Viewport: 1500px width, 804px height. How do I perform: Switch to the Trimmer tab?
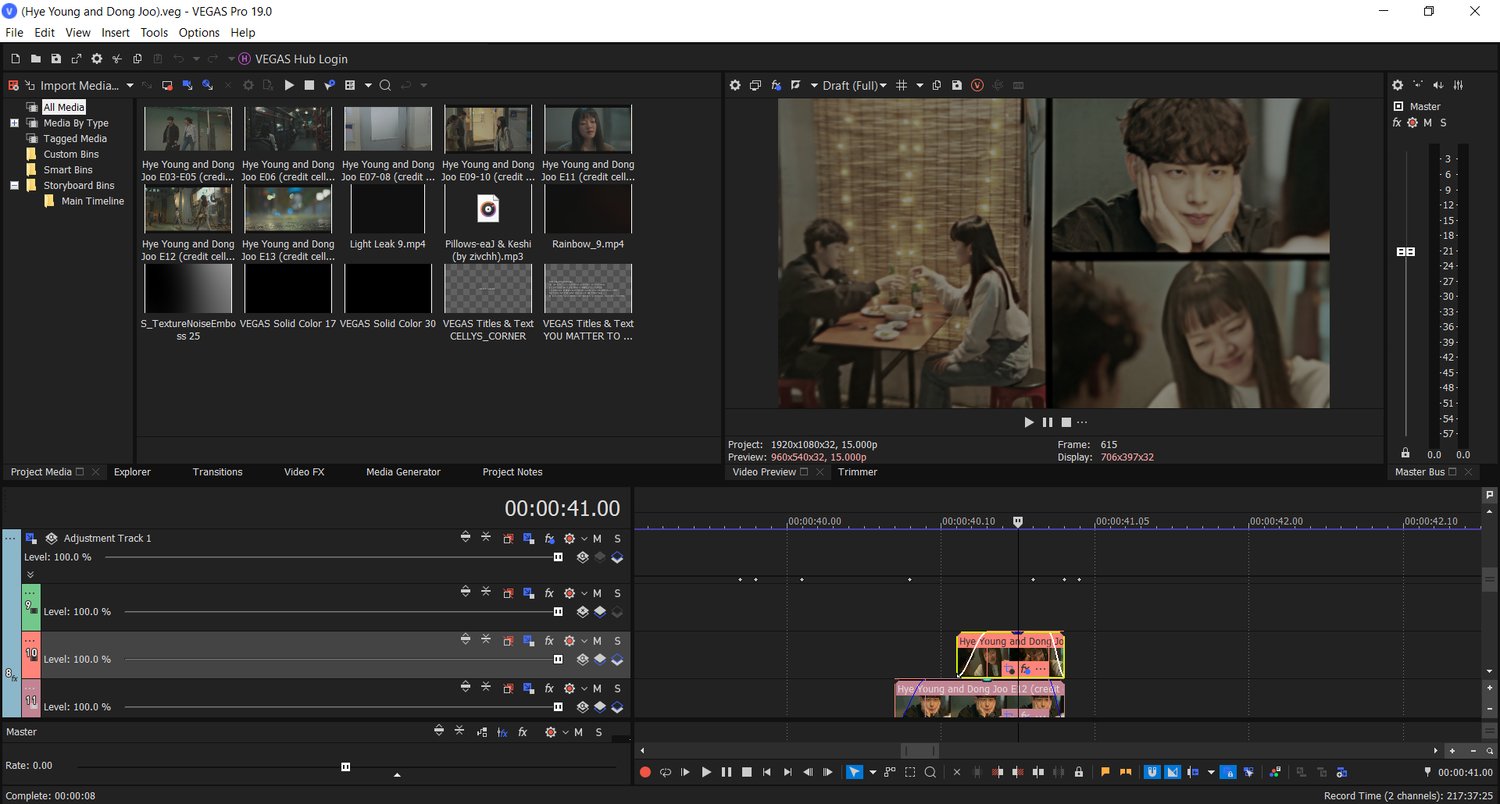857,472
